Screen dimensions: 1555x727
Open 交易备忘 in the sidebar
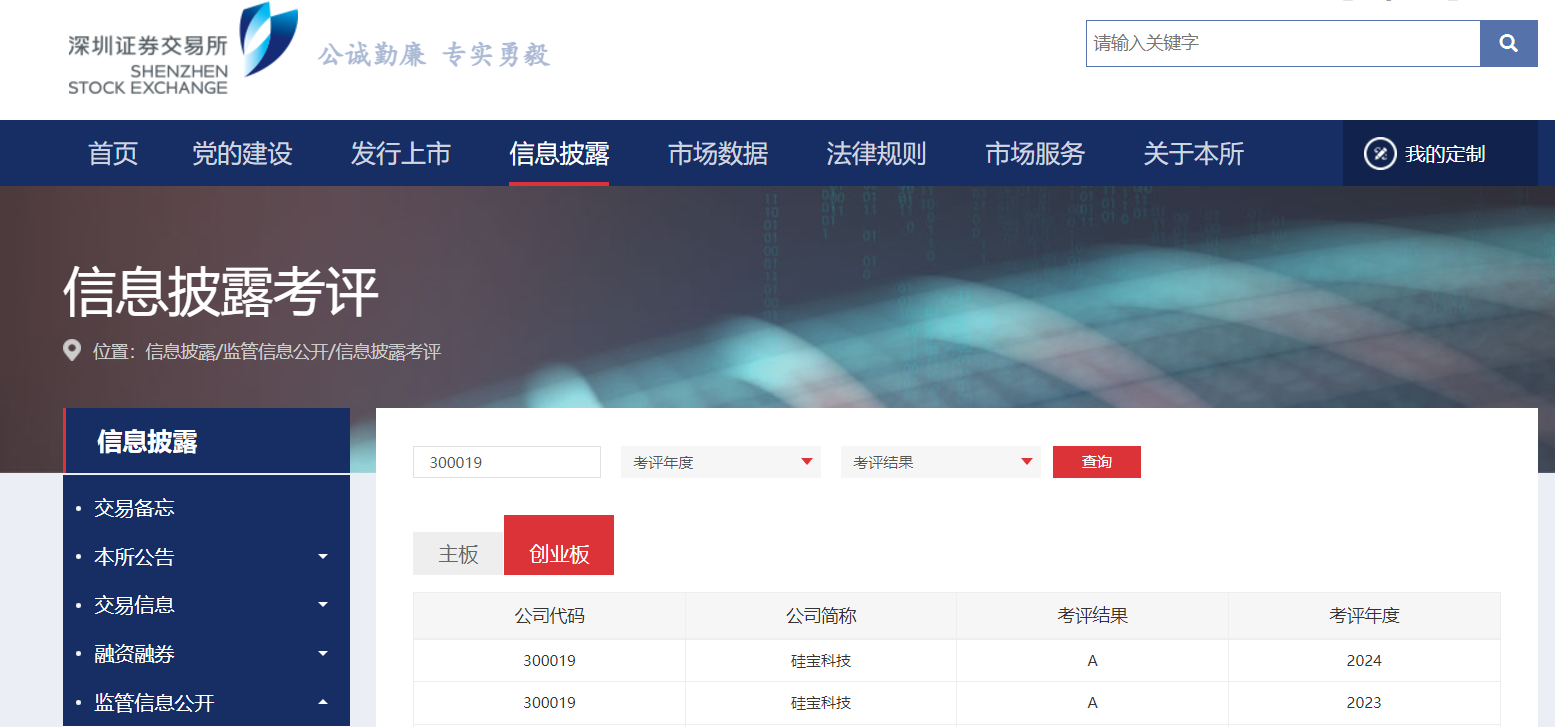[134, 508]
